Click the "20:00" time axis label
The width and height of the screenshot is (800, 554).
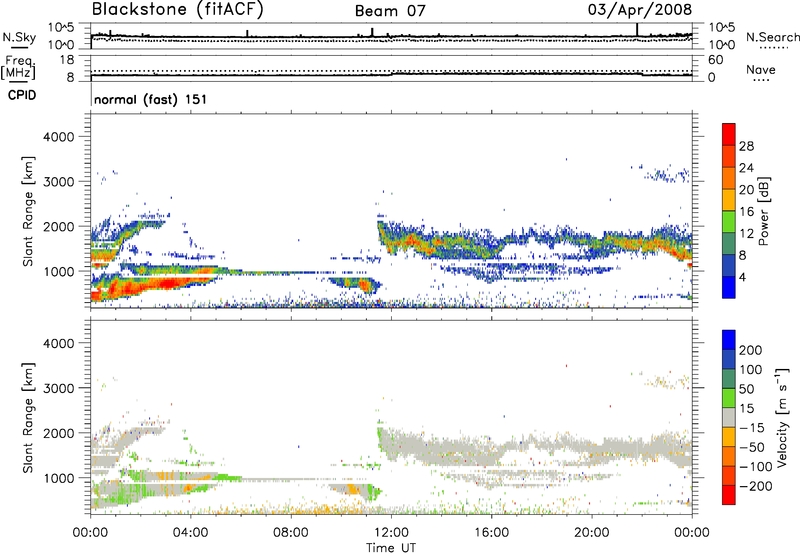coord(591,533)
